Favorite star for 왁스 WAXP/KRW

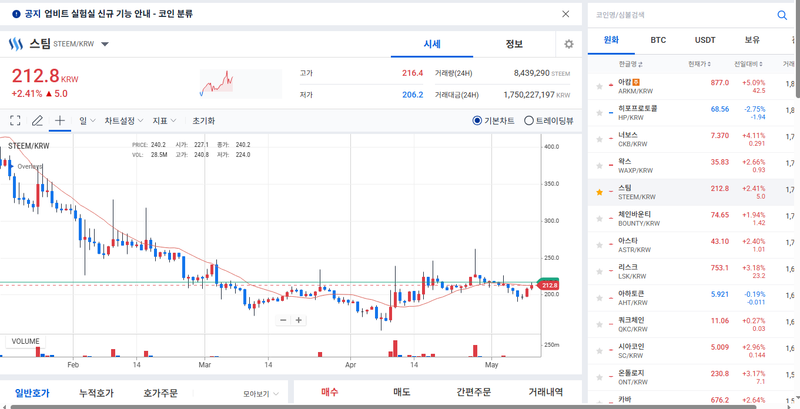(x=599, y=166)
